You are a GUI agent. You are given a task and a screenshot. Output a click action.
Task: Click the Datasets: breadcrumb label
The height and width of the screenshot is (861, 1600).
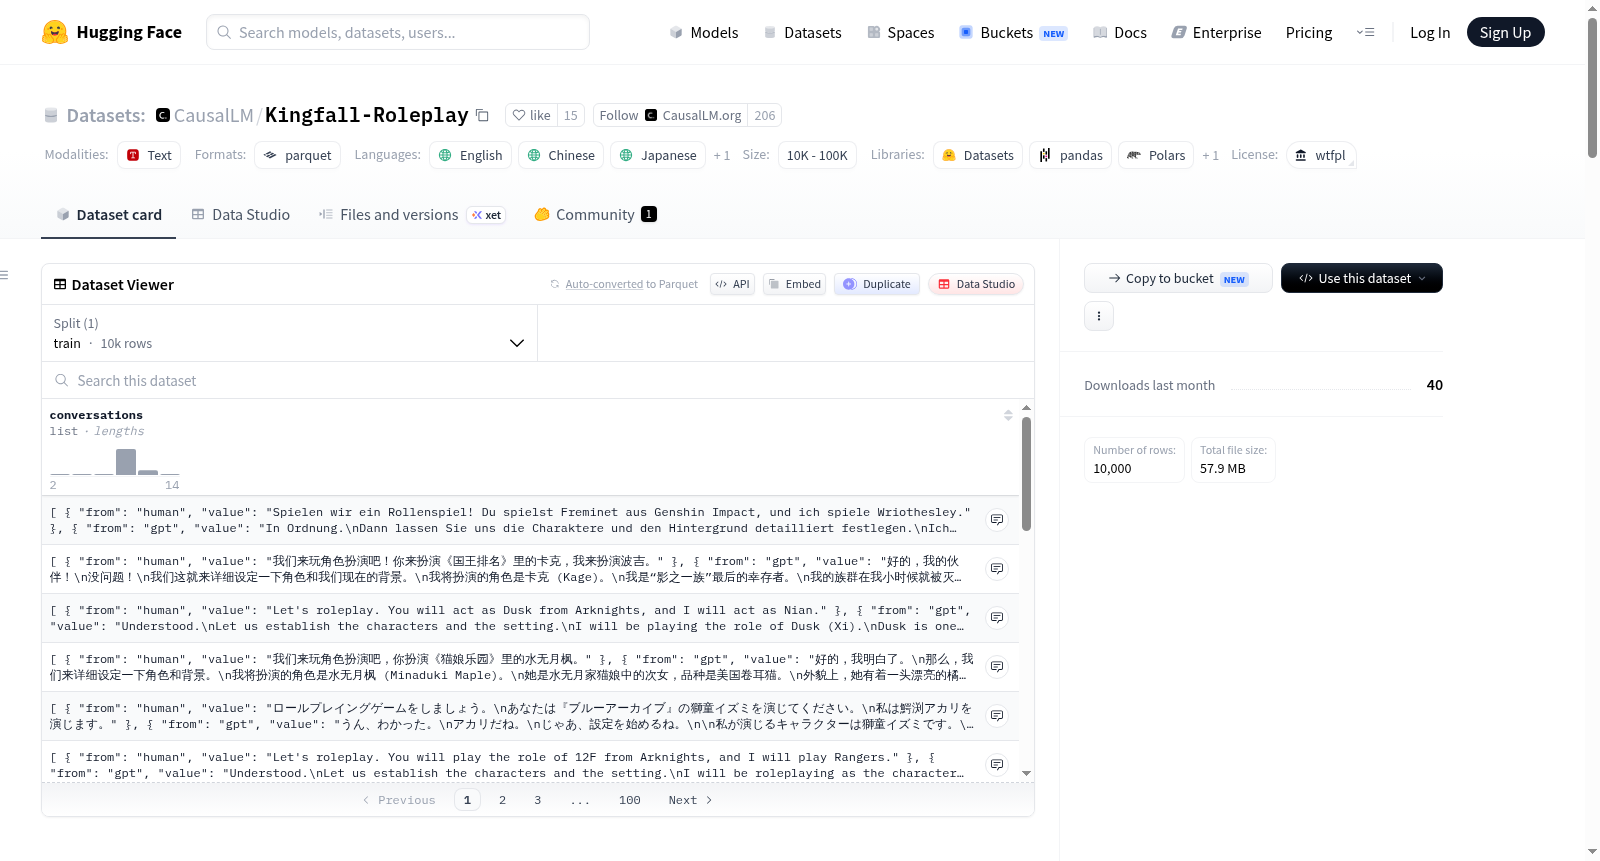[106, 115]
